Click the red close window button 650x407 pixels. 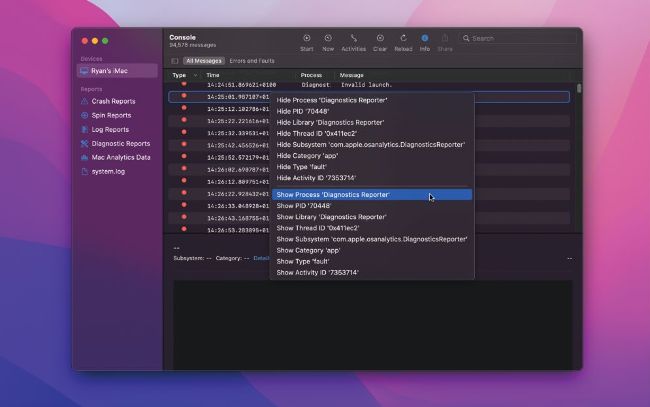pyautogui.click(x=85, y=41)
